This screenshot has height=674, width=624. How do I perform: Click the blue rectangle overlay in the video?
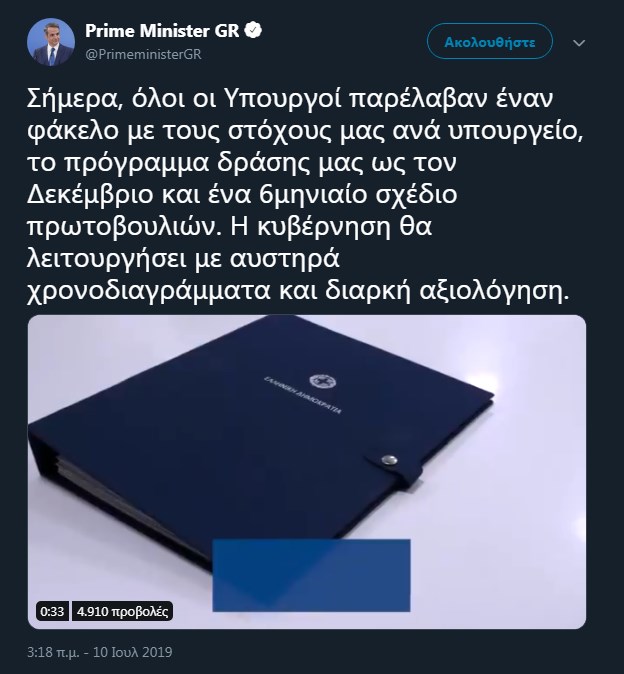click(311, 575)
